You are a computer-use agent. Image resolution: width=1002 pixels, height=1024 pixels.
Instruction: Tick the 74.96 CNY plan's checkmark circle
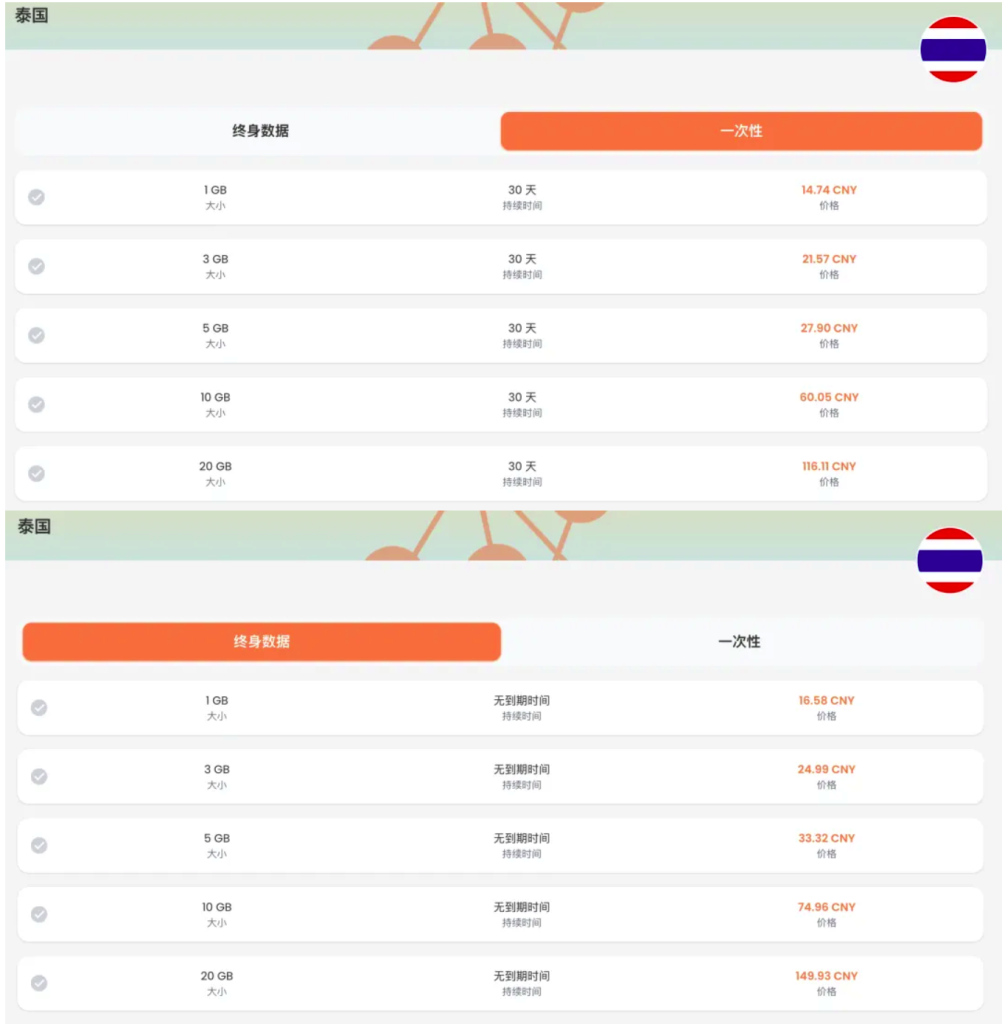pyautogui.click(x=39, y=914)
